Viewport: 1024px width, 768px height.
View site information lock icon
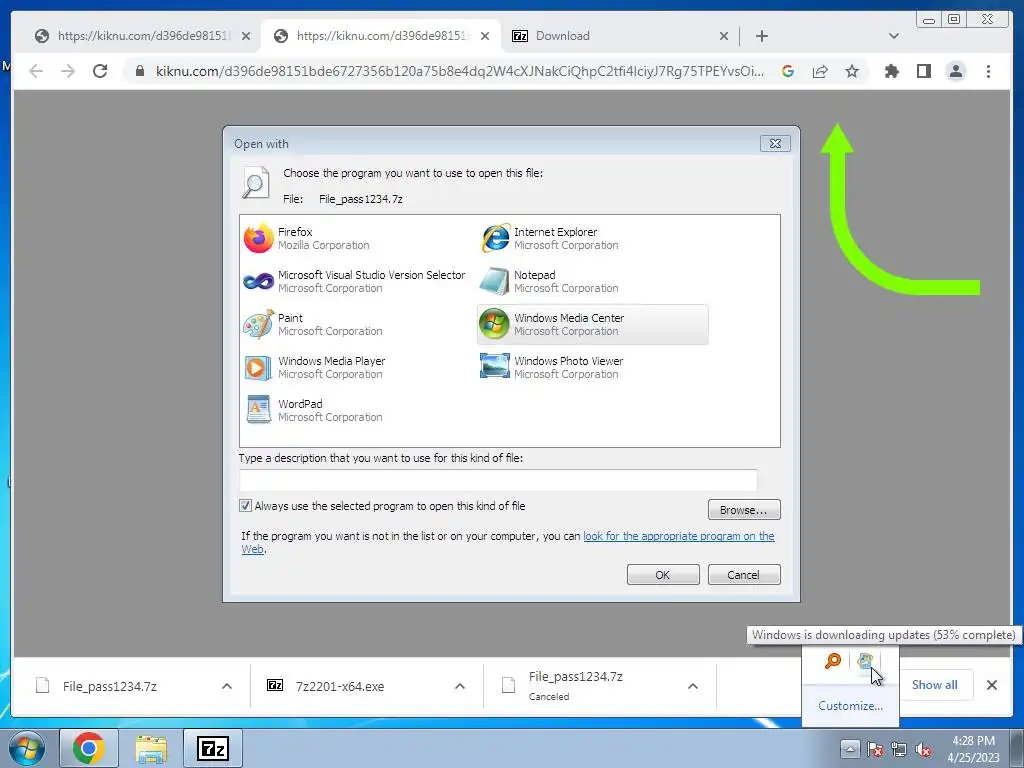[139, 71]
